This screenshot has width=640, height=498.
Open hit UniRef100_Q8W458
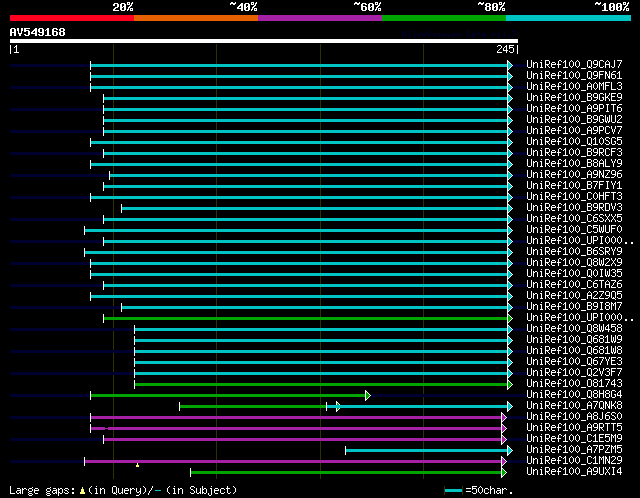click(574, 329)
